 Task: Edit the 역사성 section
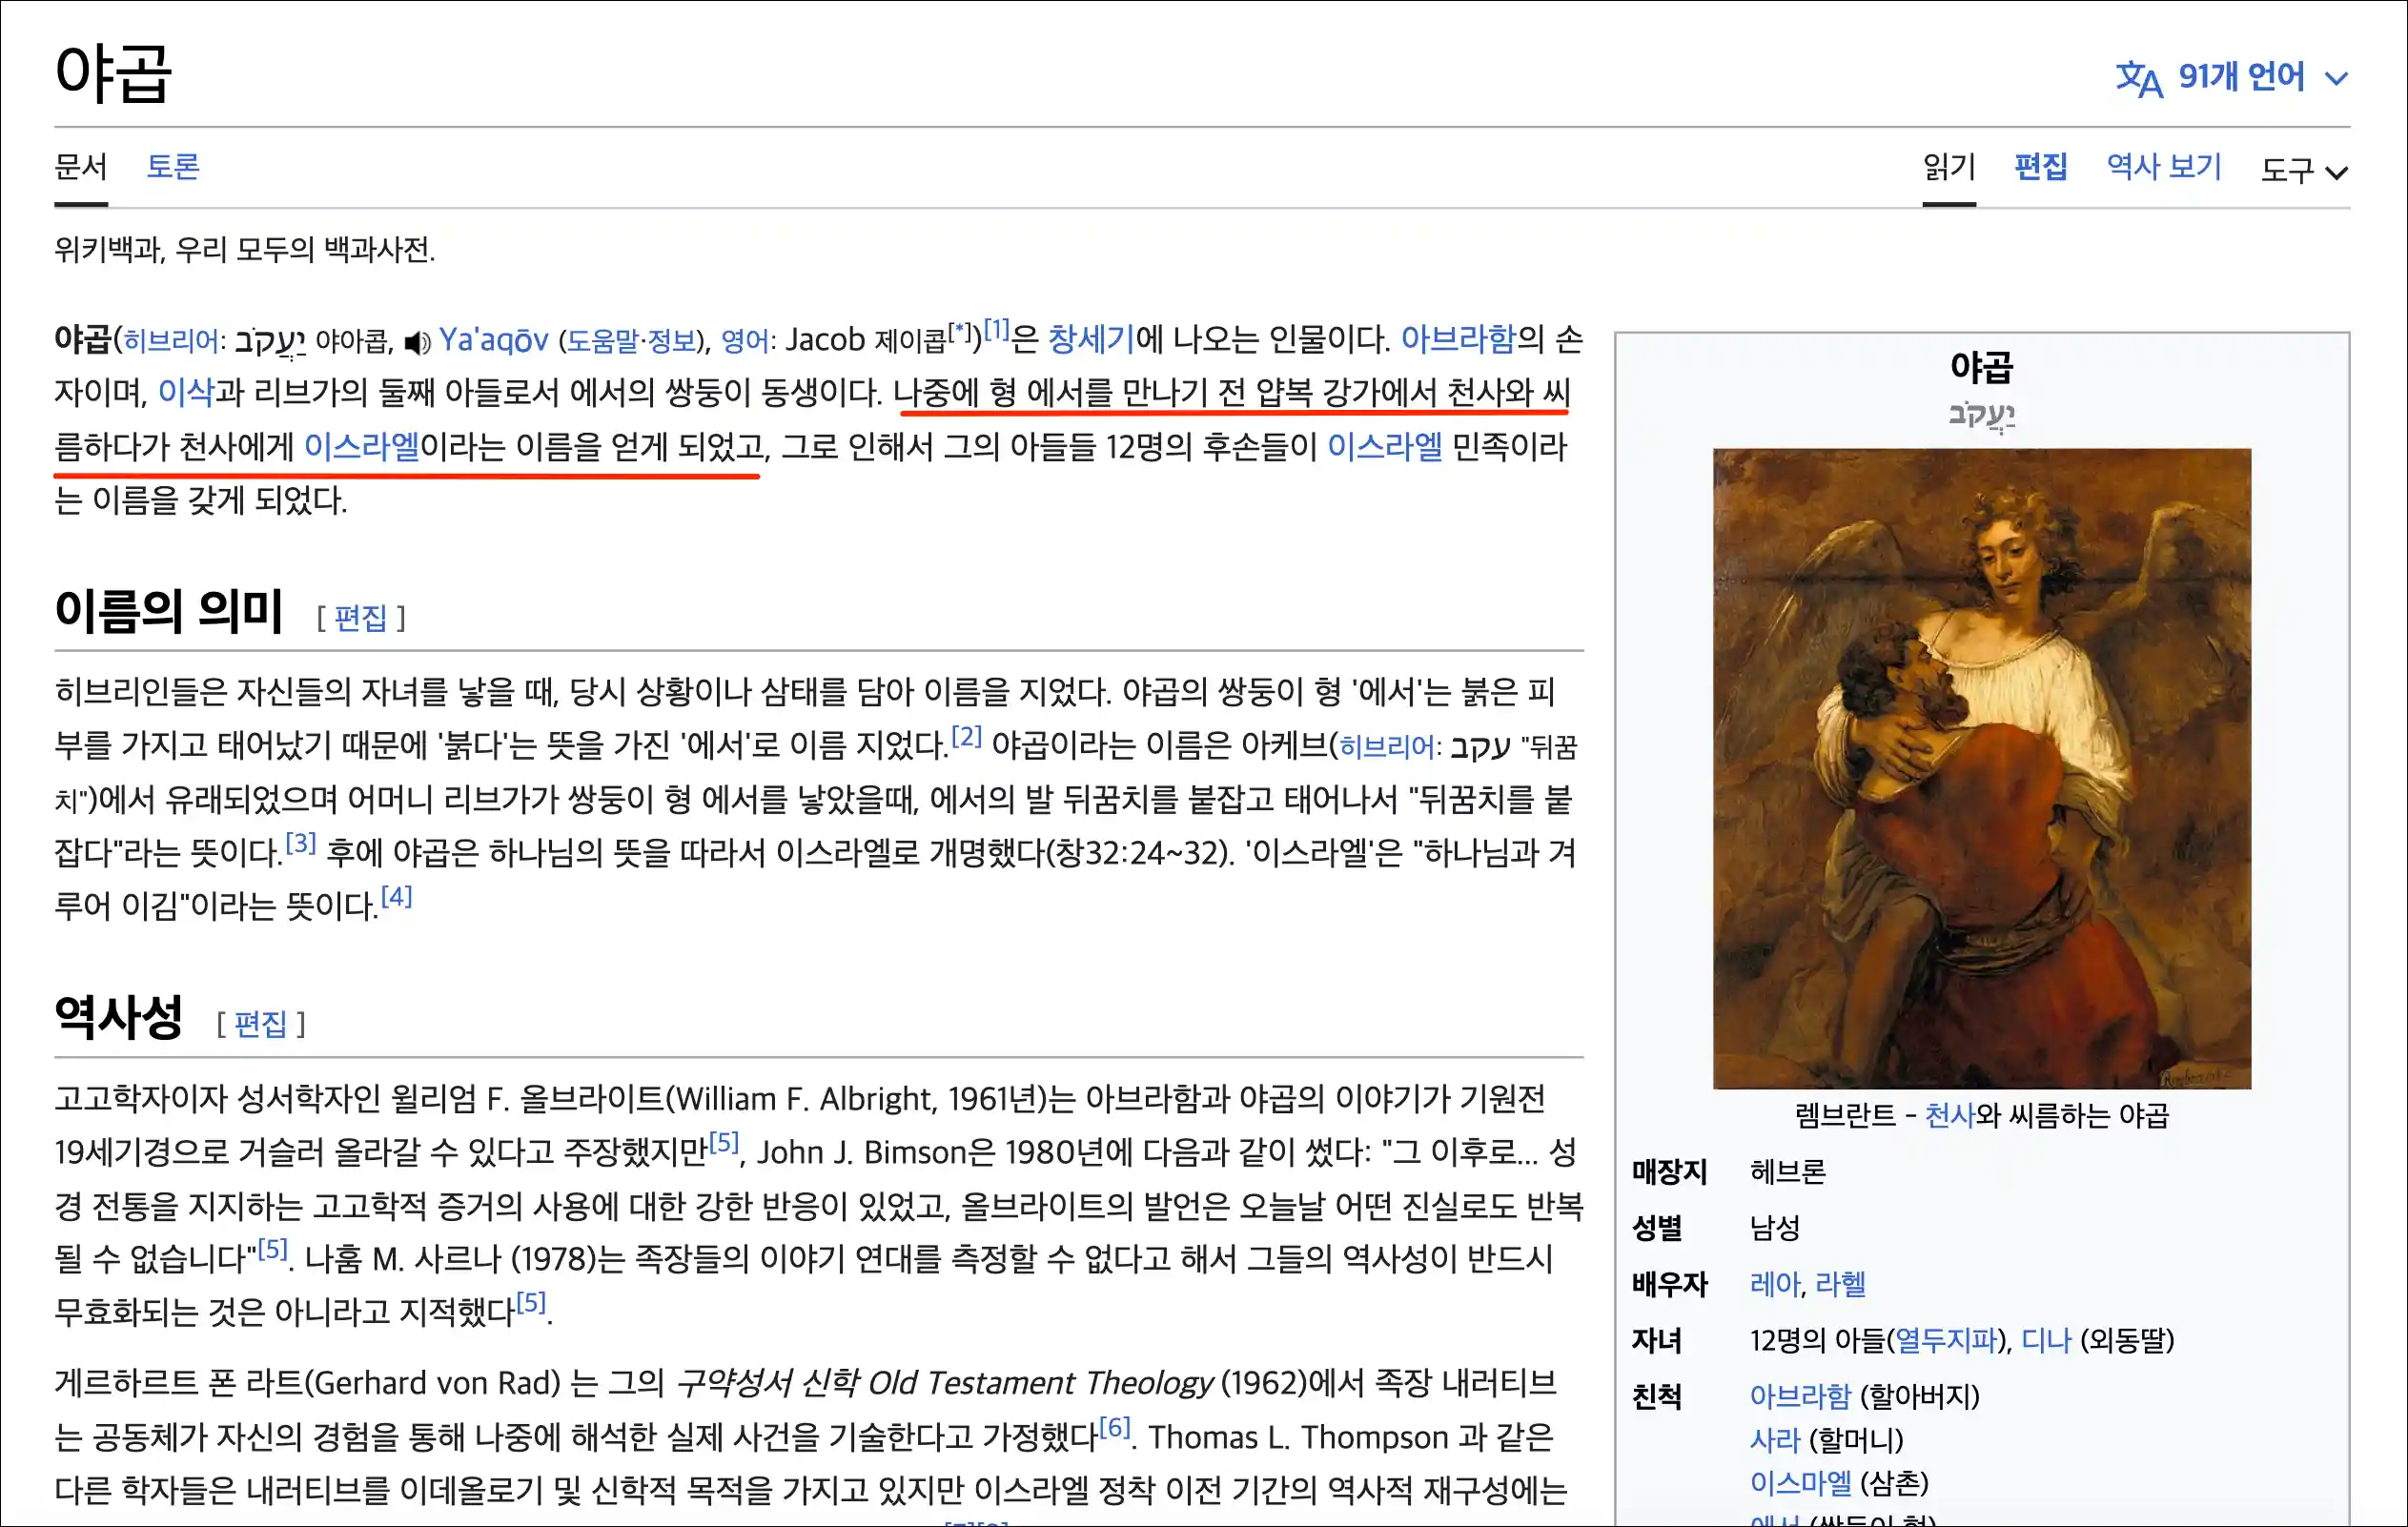point(260,1023)
